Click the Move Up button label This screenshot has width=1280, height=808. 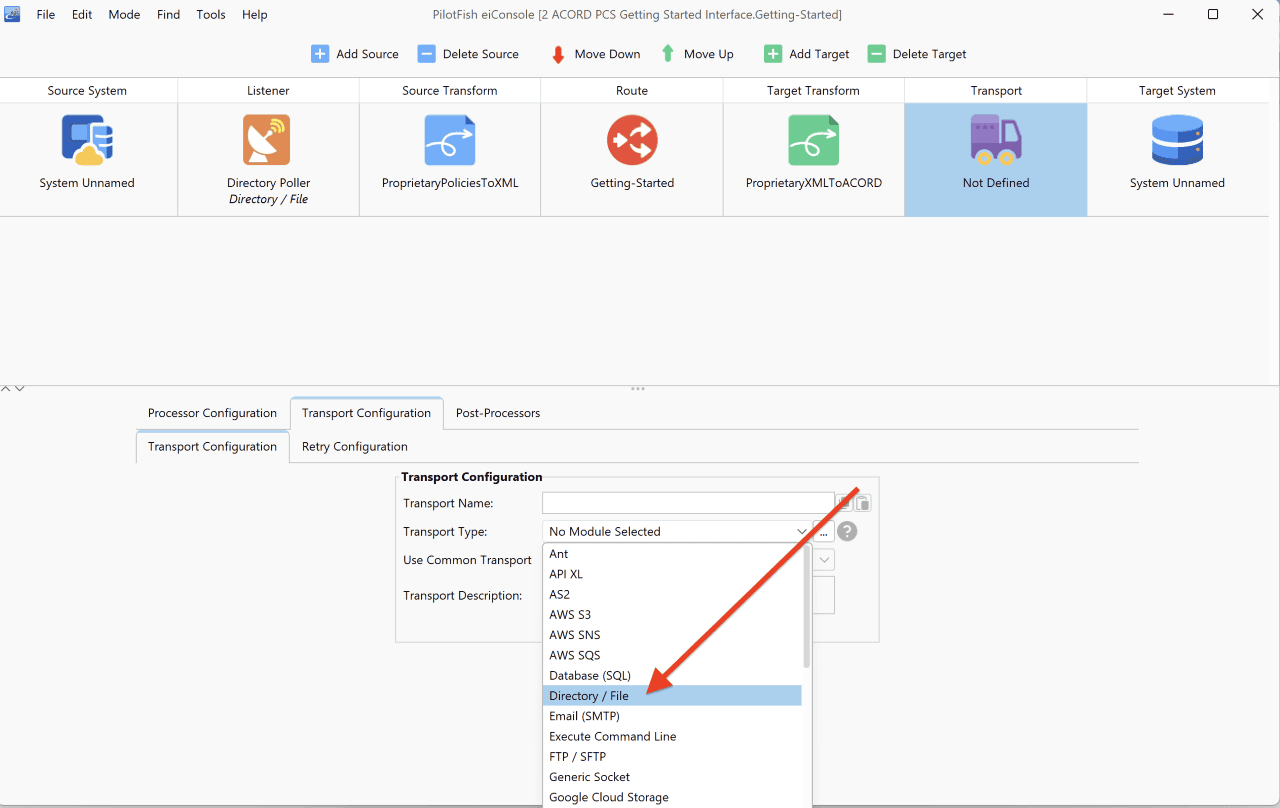[x=709, y=54]
